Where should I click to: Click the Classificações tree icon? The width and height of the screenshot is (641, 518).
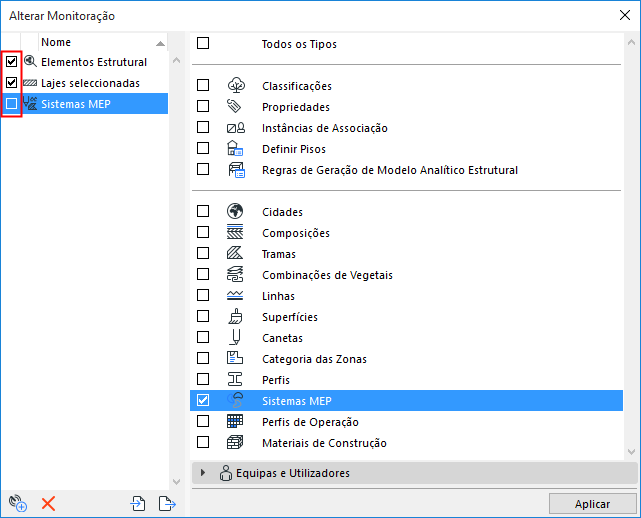pyautogui.click(x=236, y=85)
